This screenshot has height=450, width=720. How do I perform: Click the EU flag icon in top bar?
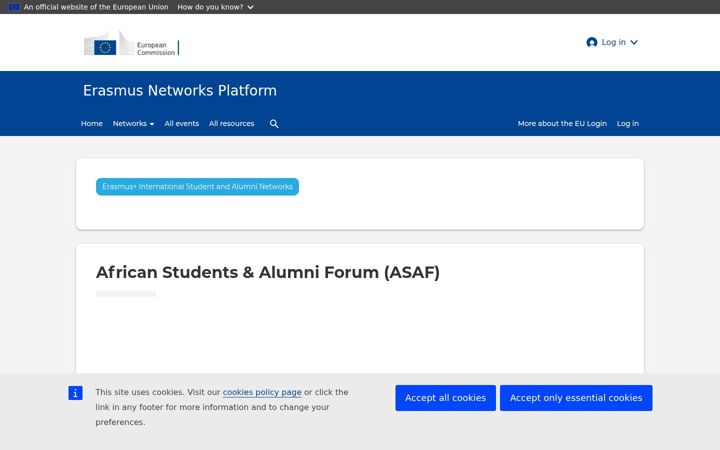[x=14, y=7]
